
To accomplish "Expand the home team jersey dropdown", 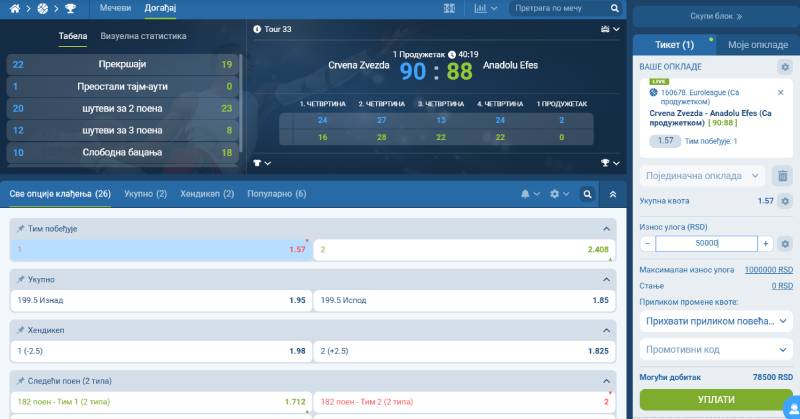I will [262, 163].
